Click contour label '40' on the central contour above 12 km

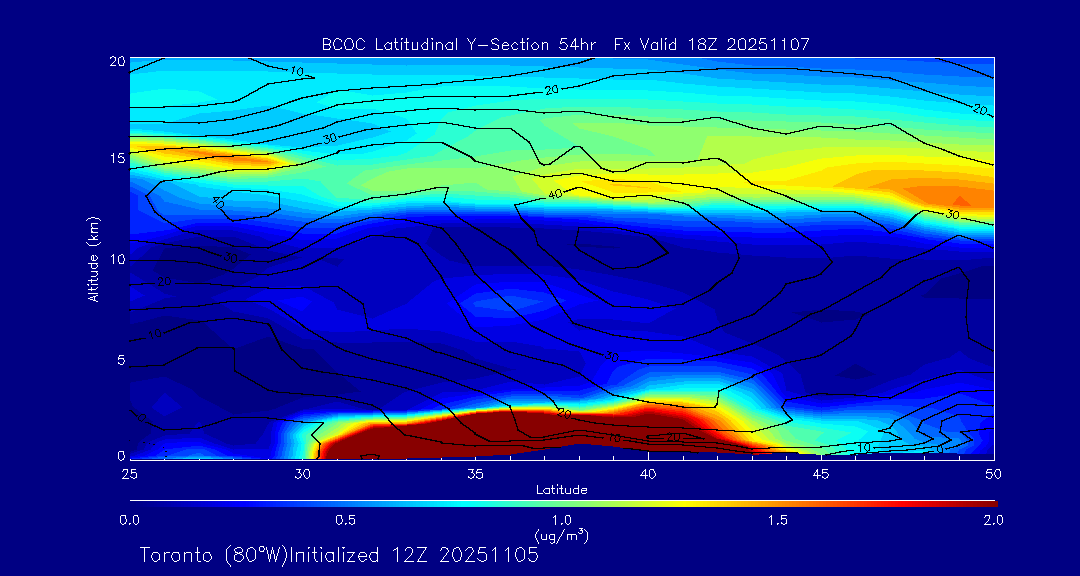tap(556, 194)
